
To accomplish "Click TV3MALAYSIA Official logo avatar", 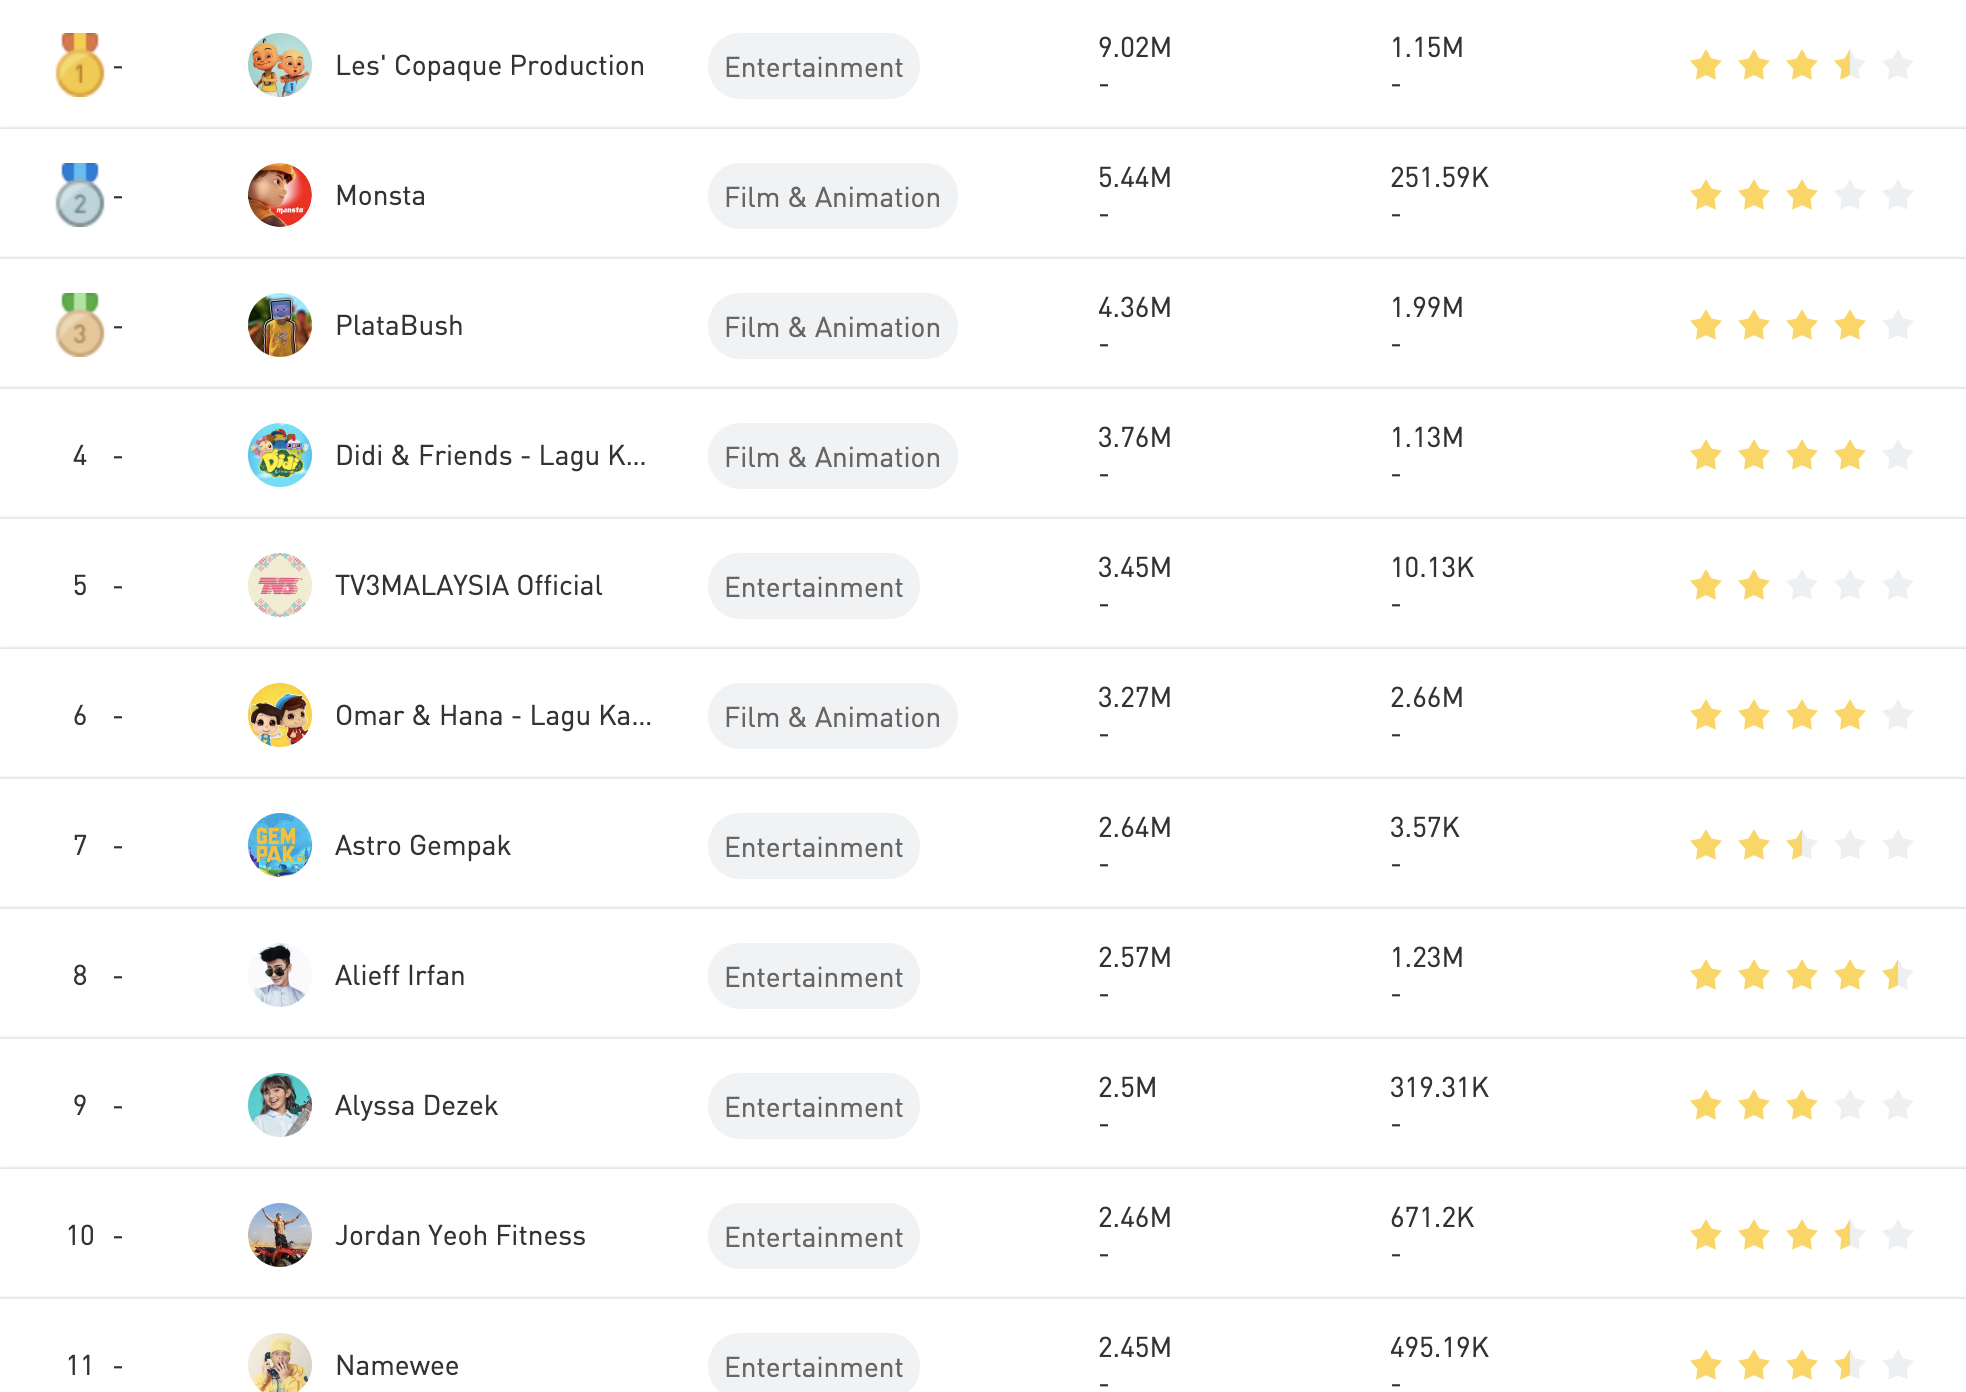I will click(279, 586).
